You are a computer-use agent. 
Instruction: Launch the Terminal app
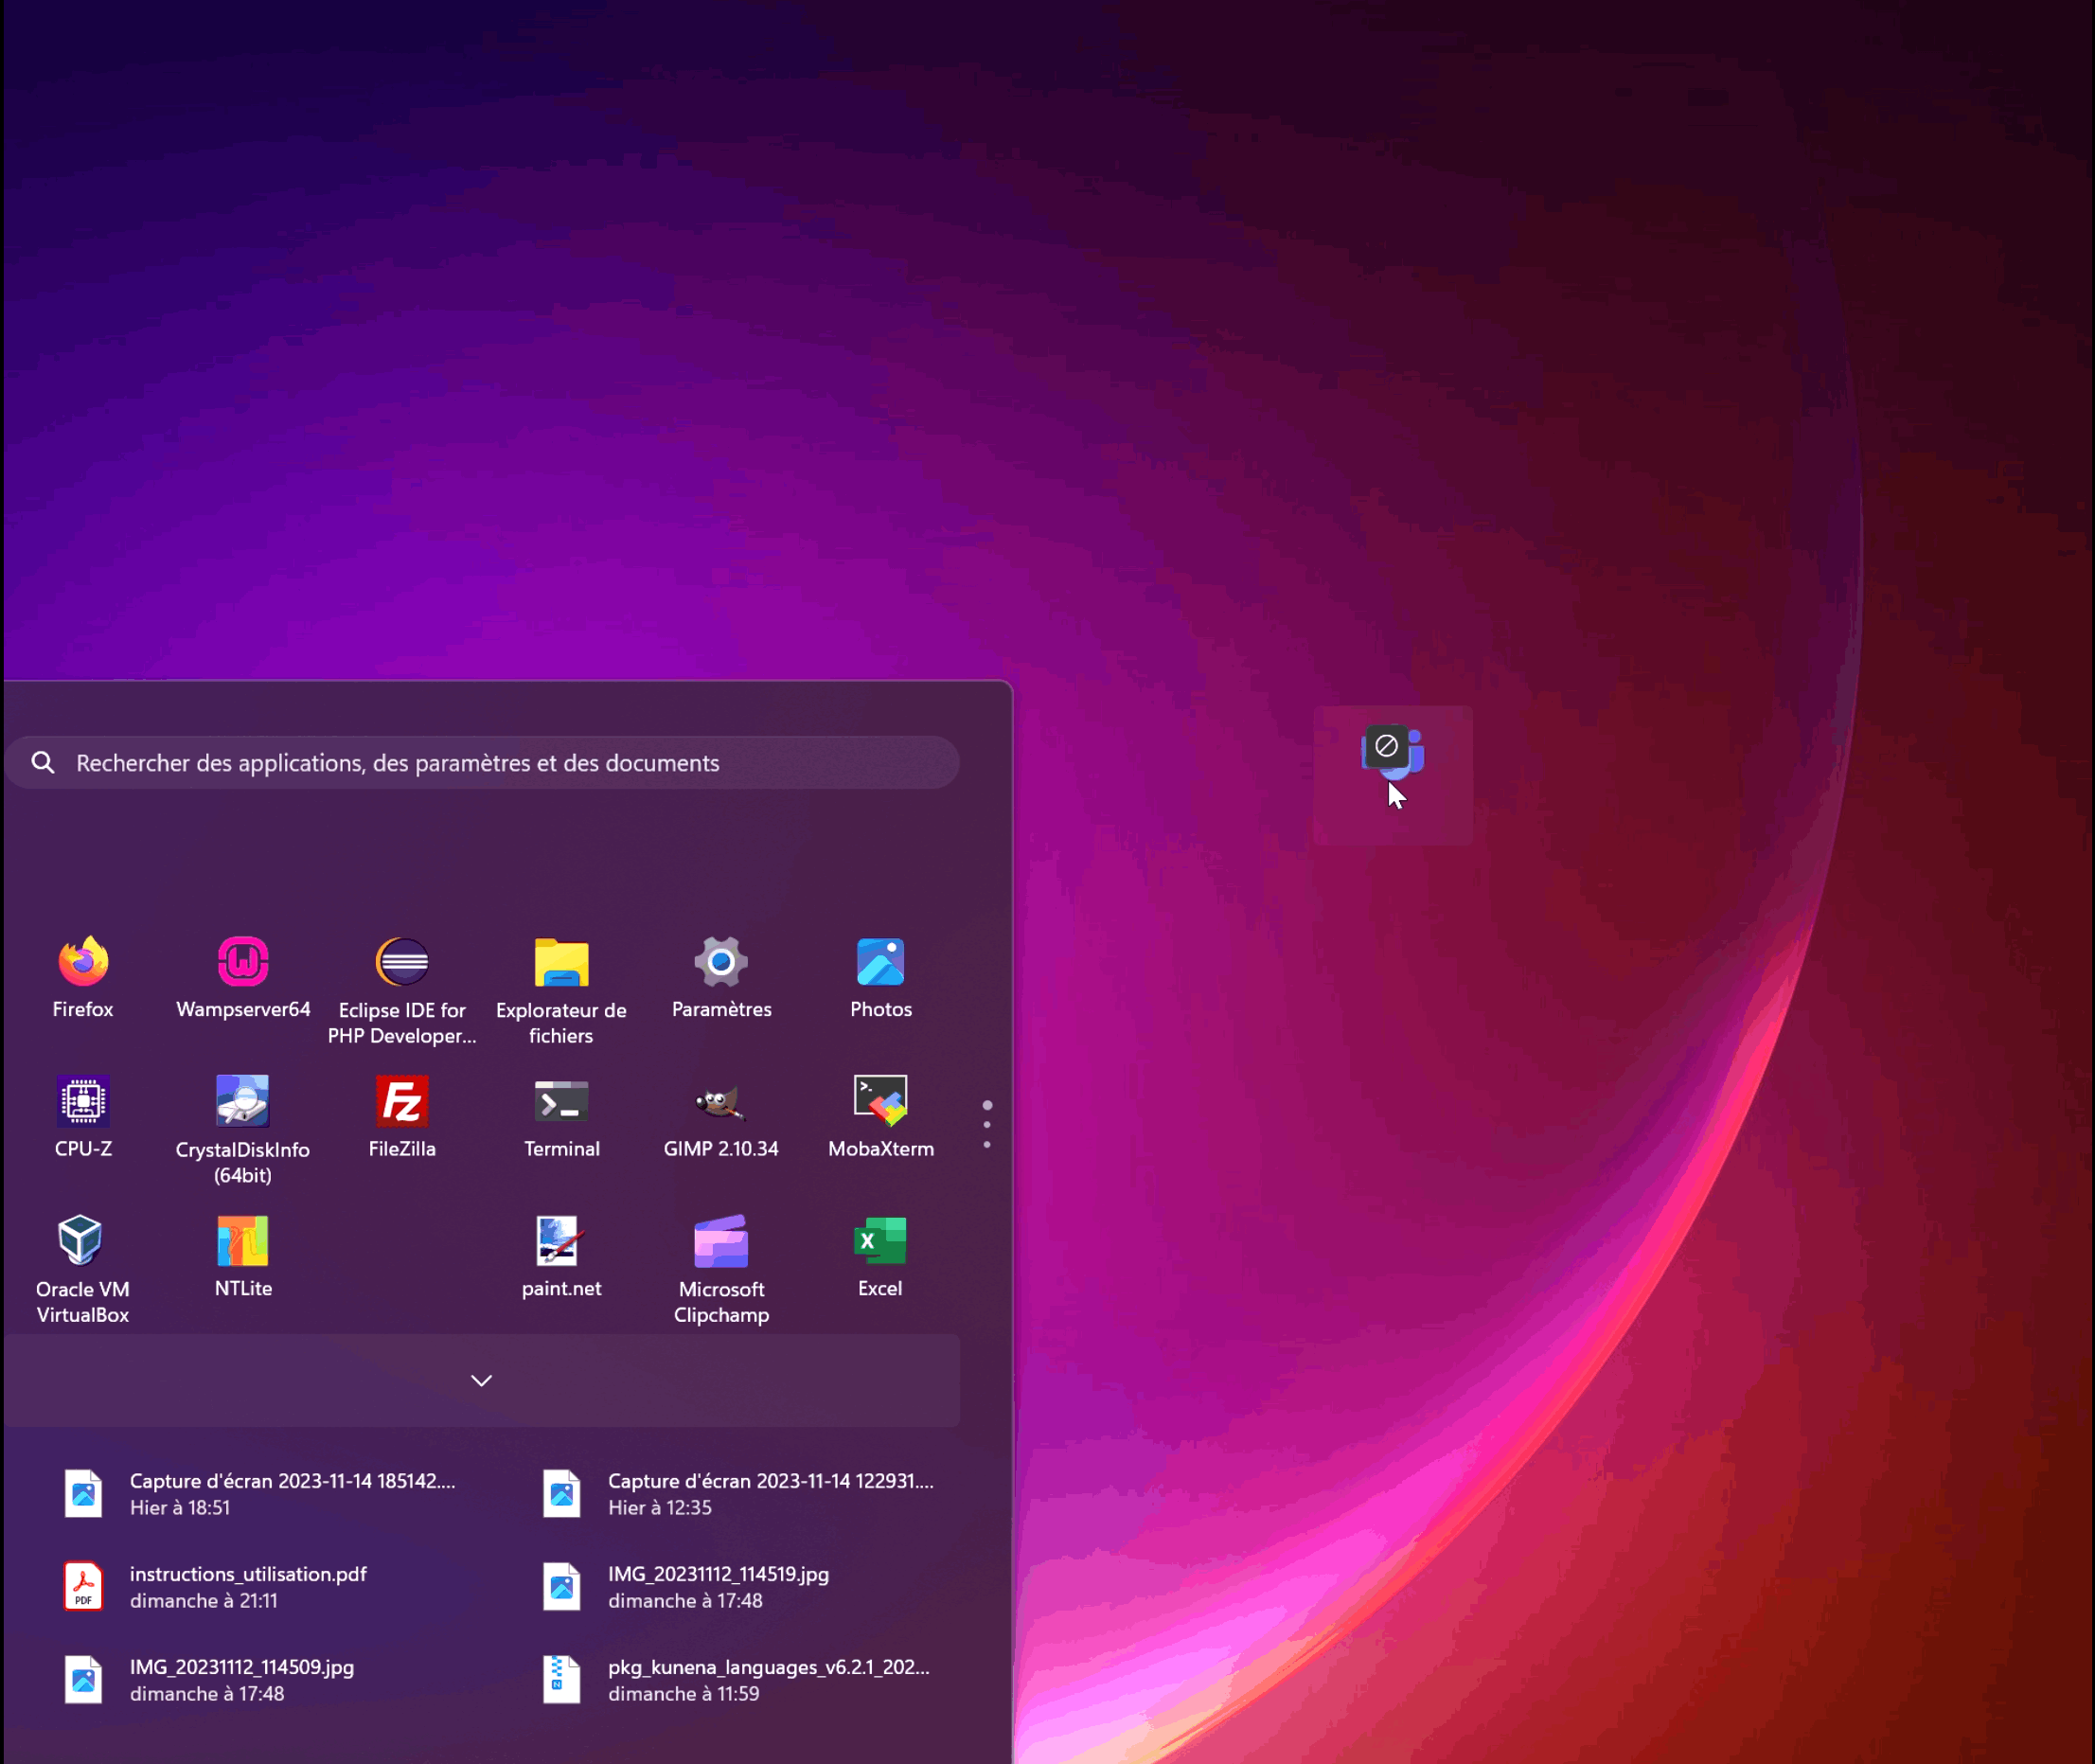pos(561,1117)
